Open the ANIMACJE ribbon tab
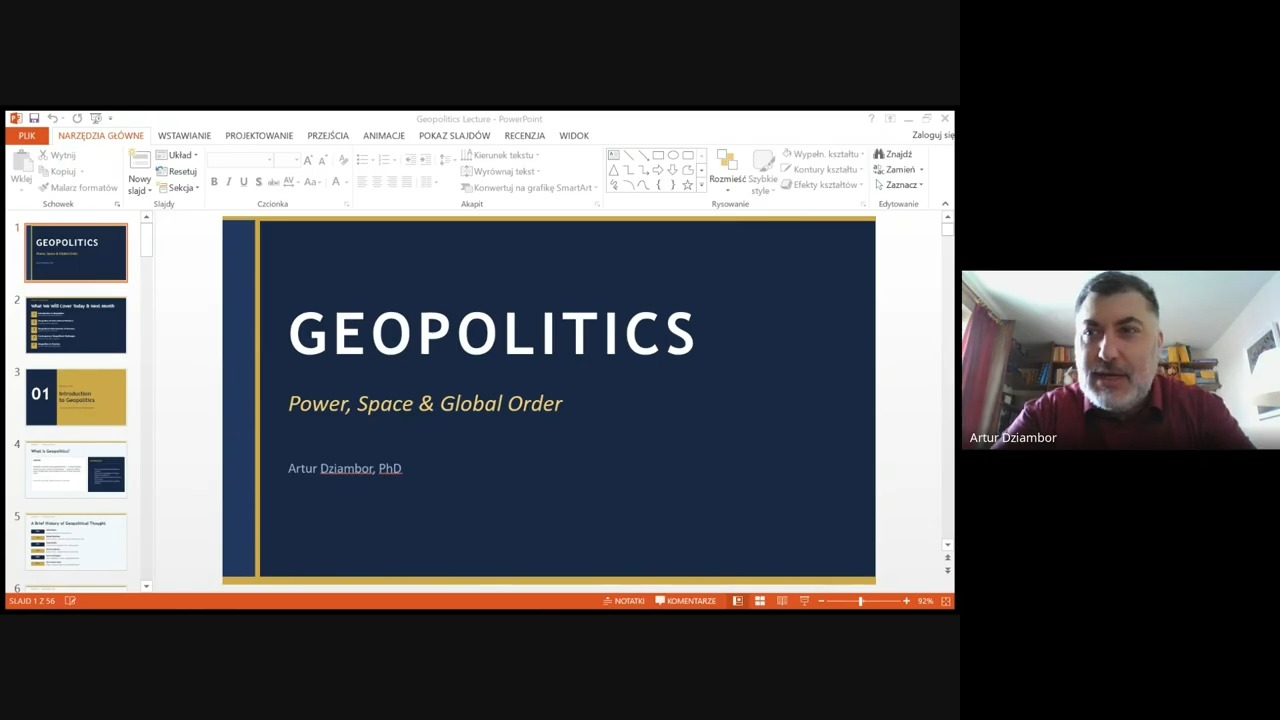 tap(384, 136)
